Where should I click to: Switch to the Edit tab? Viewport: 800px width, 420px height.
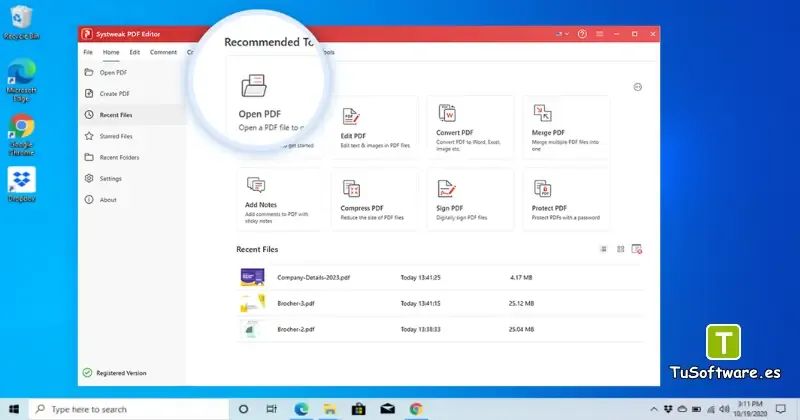coord(135,52)
